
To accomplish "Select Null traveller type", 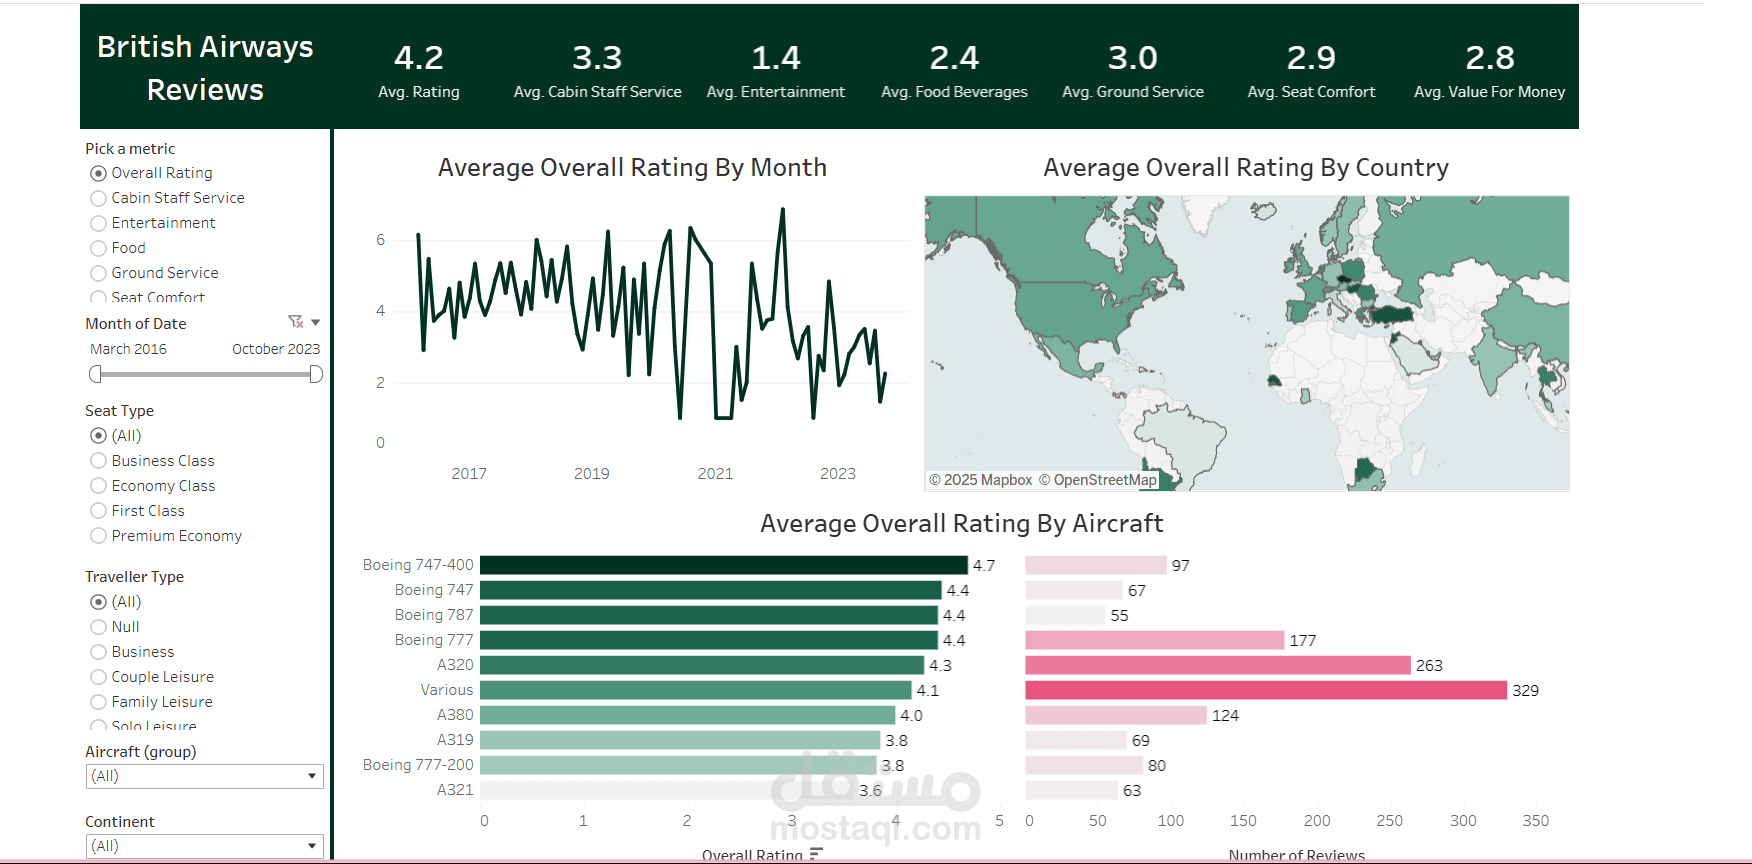I will (115, 627).
